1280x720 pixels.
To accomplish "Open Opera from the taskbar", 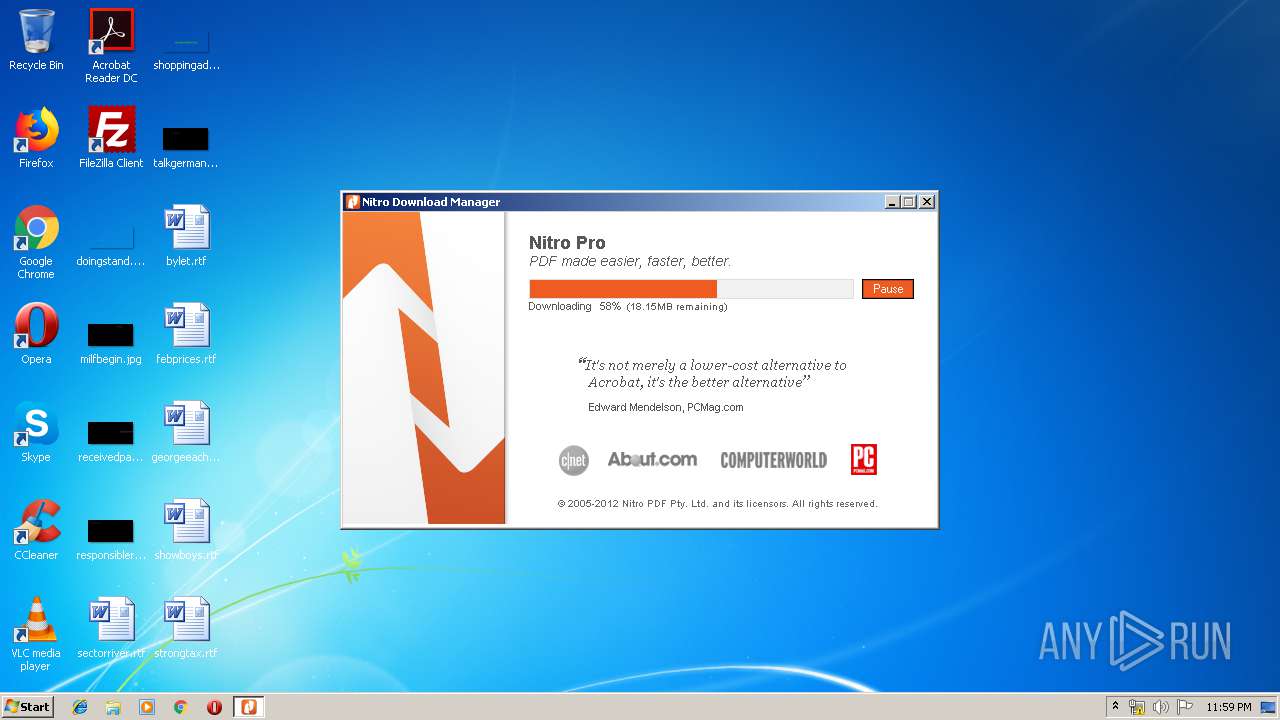I will (214, 707).
